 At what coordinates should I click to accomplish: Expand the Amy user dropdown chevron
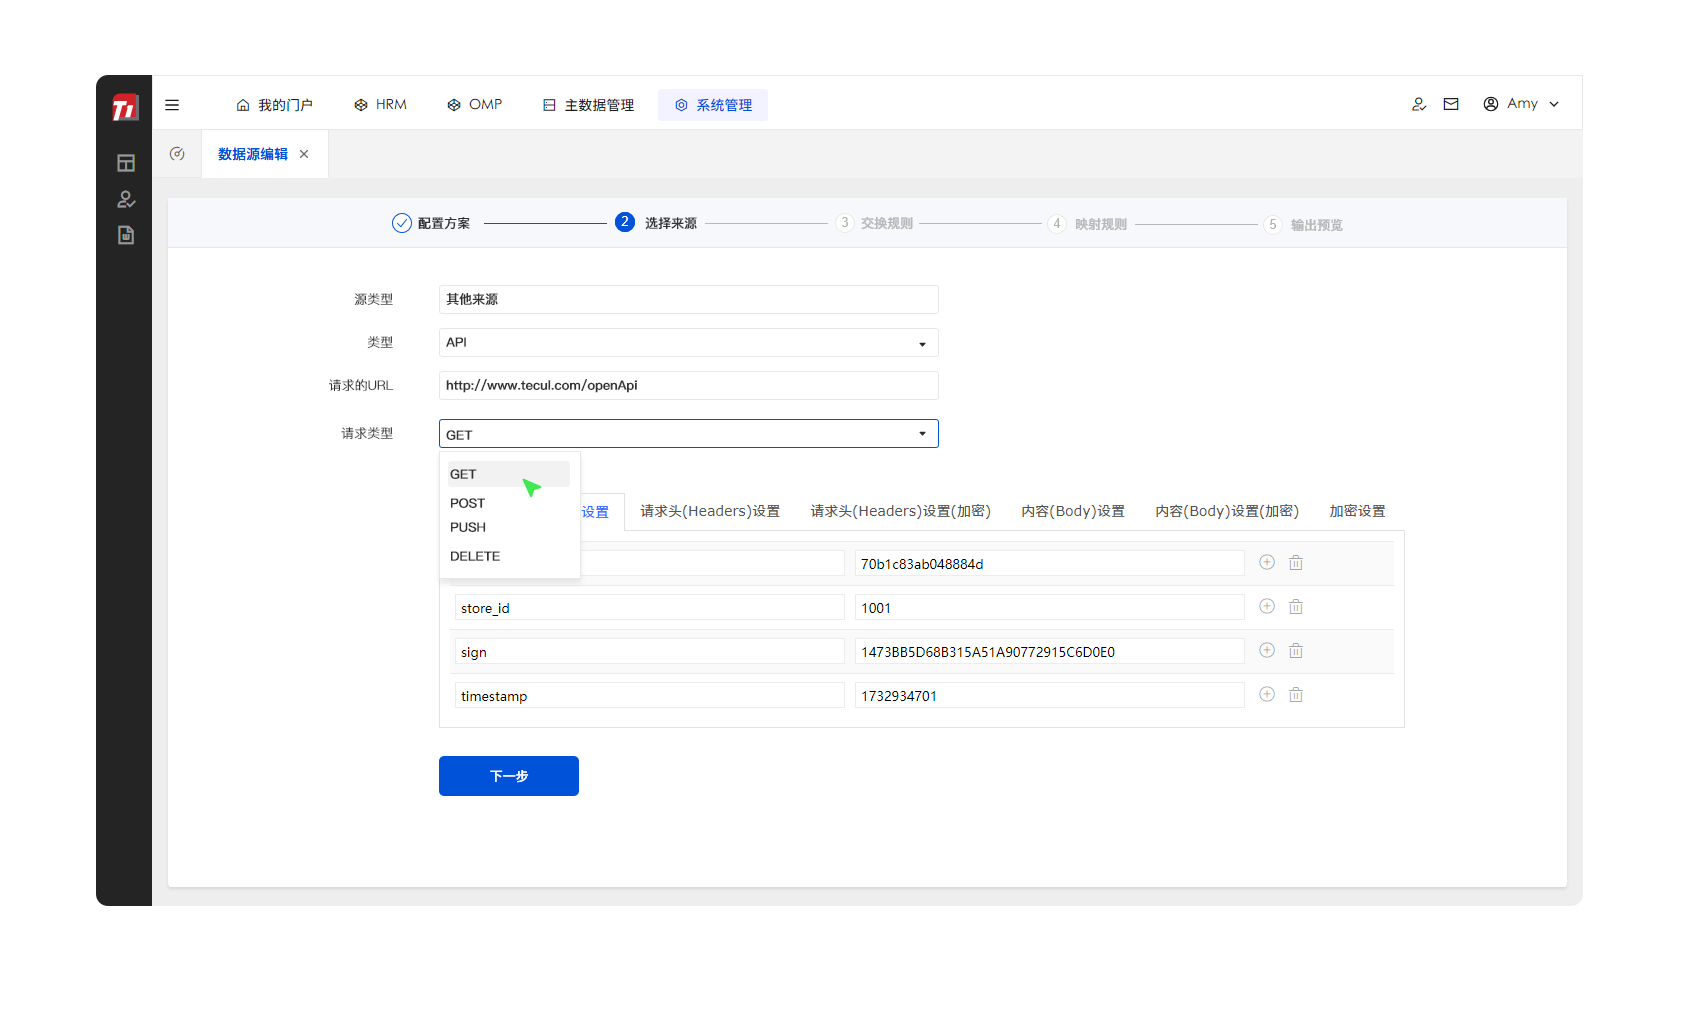click(1554, 104)
